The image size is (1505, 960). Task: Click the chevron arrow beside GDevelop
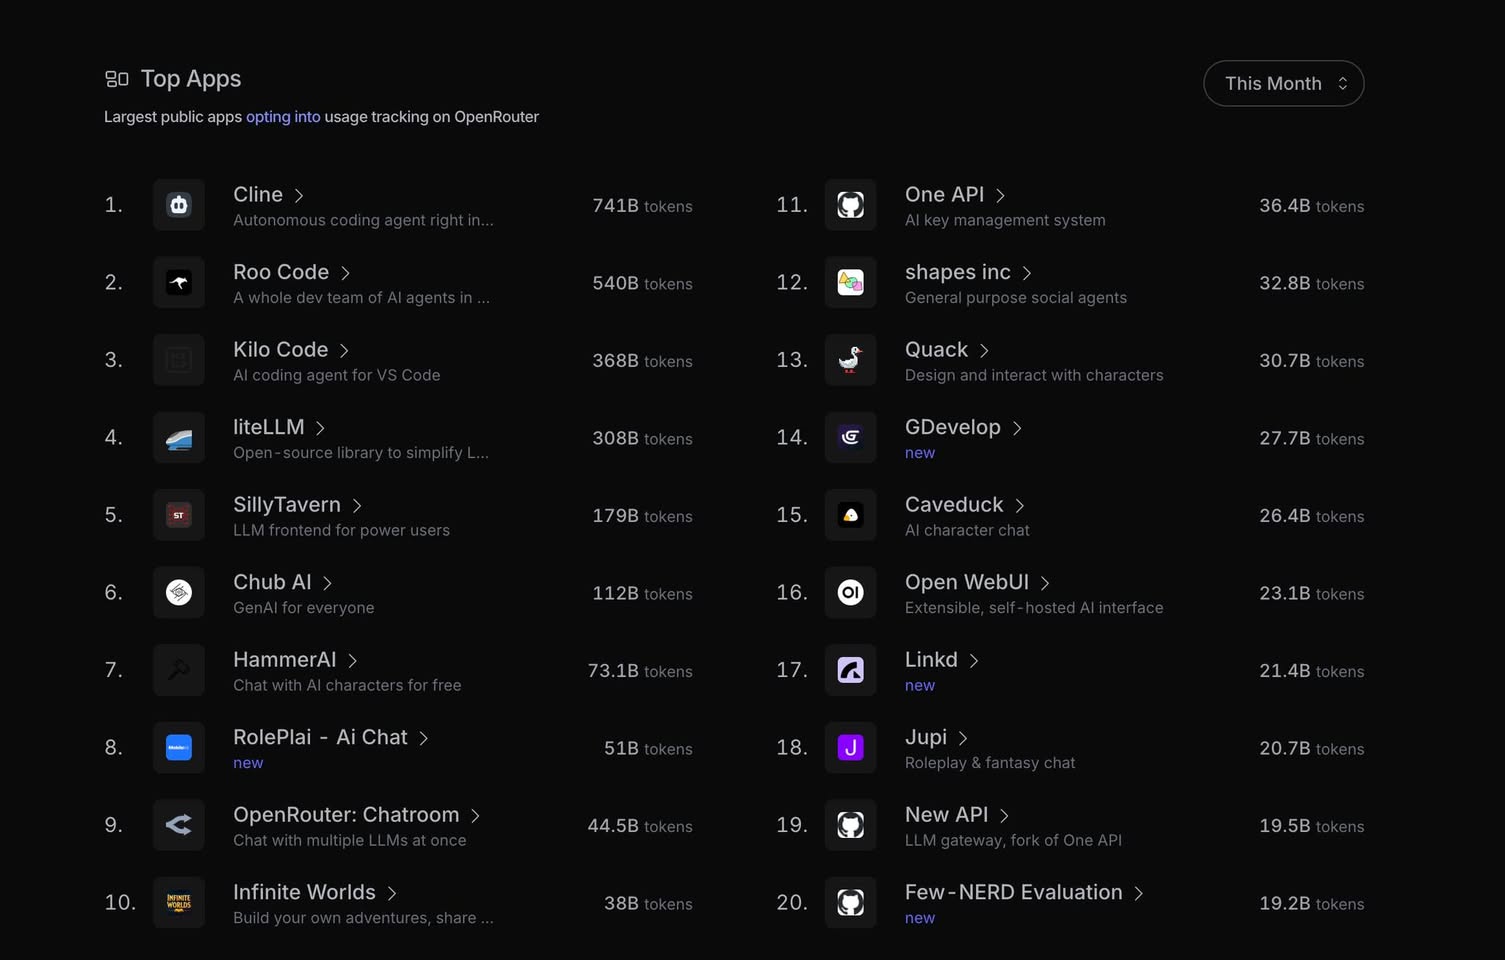(1017, 428)
